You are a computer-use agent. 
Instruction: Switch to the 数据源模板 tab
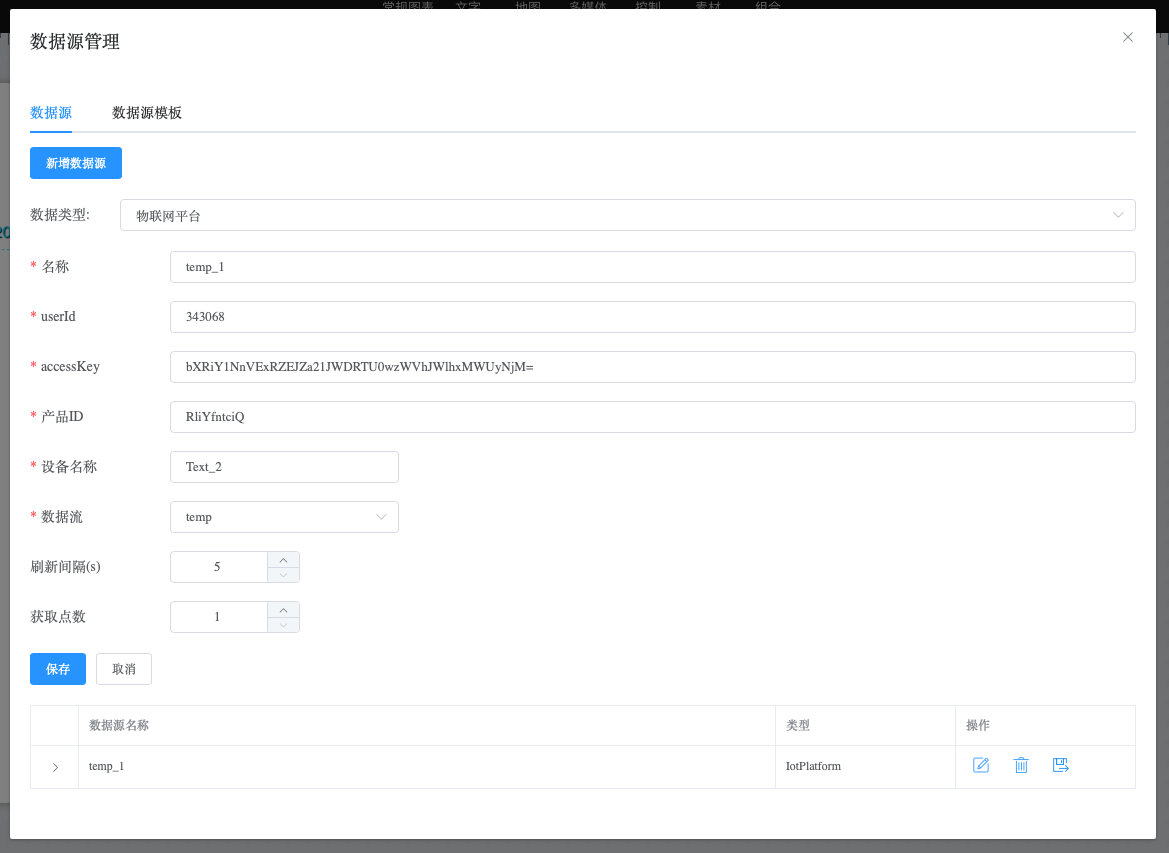(147, 113)
